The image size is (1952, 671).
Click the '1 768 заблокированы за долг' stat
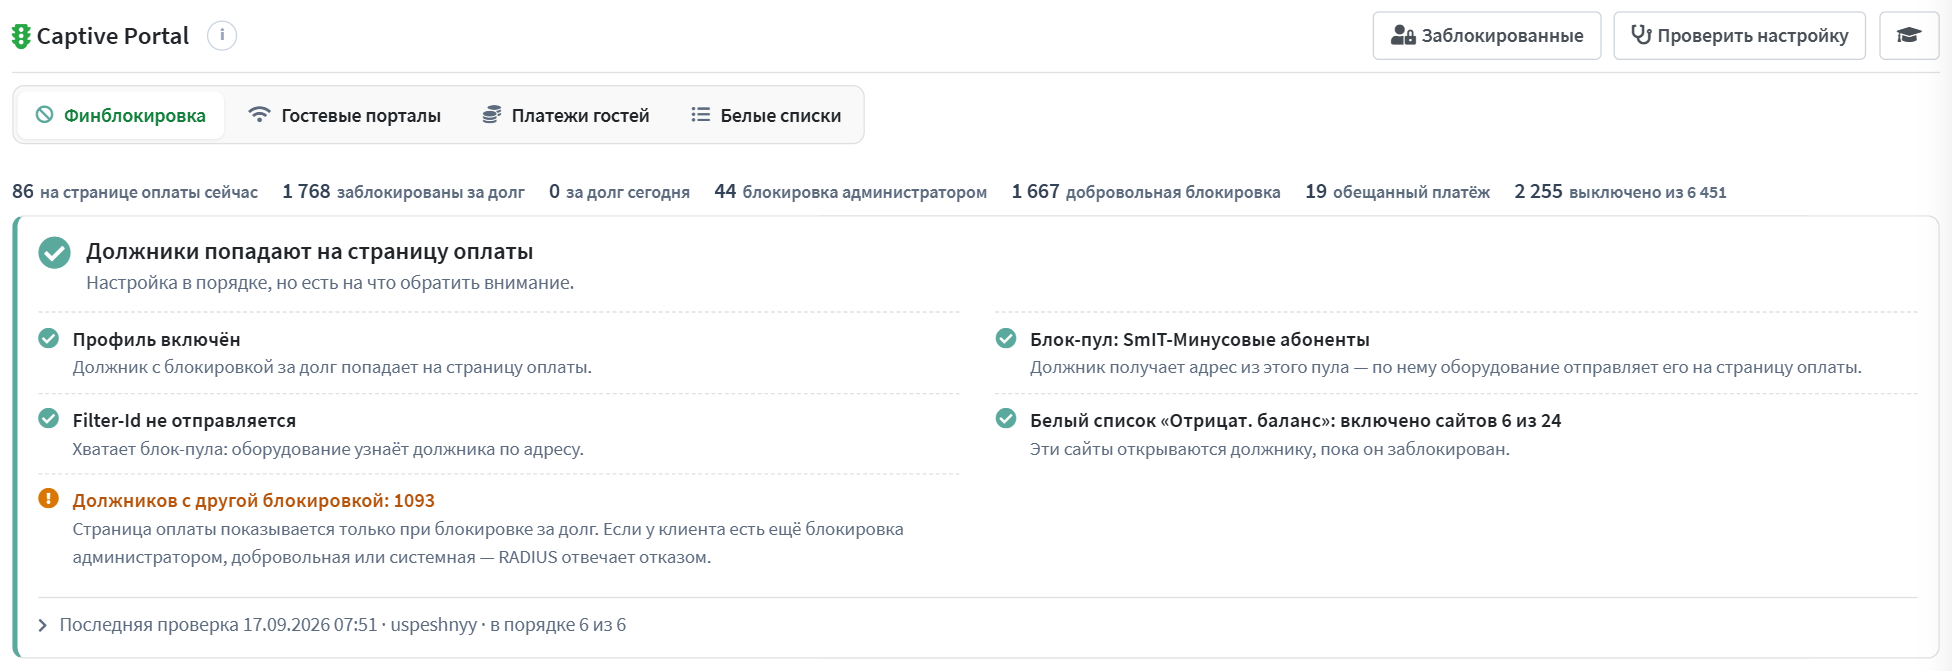click(403, 192)
